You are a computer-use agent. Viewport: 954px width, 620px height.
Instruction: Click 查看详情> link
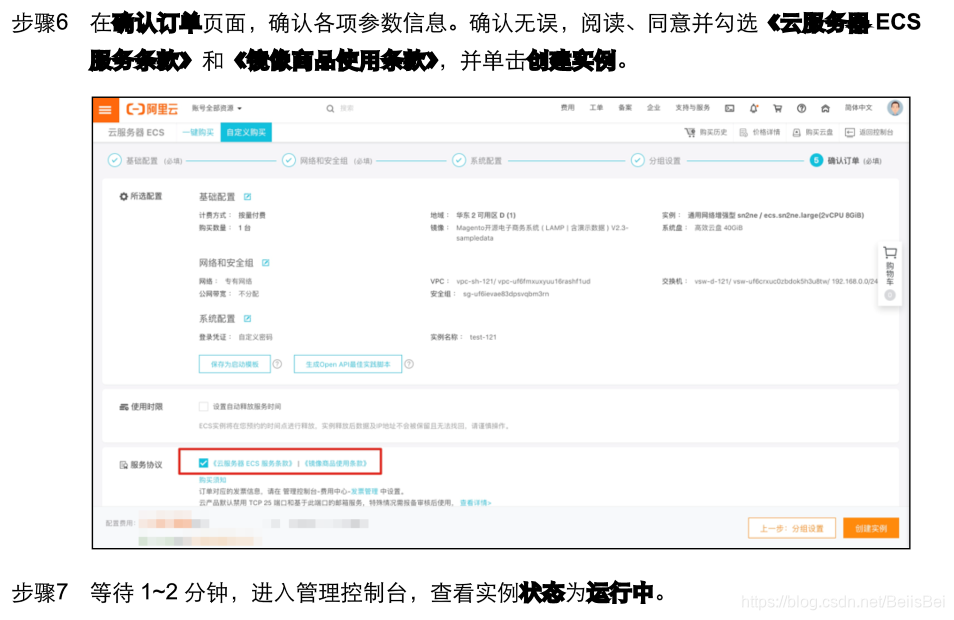475,503
